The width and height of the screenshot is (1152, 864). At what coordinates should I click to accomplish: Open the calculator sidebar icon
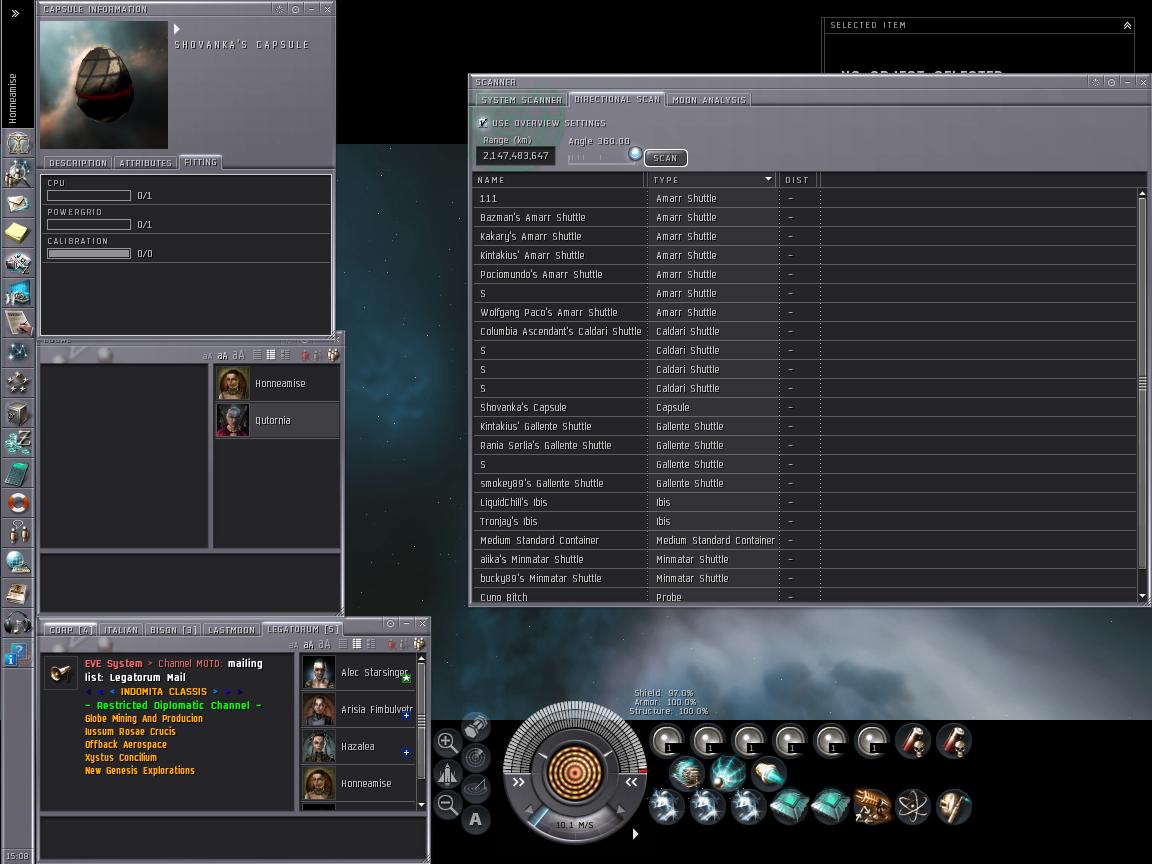(18, 473)
